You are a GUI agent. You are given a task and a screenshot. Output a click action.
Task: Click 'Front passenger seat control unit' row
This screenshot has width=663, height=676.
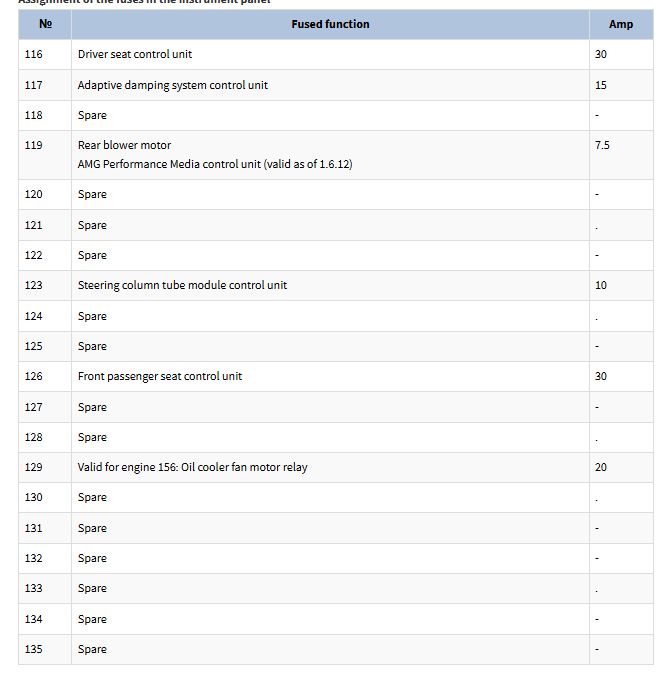336,376
